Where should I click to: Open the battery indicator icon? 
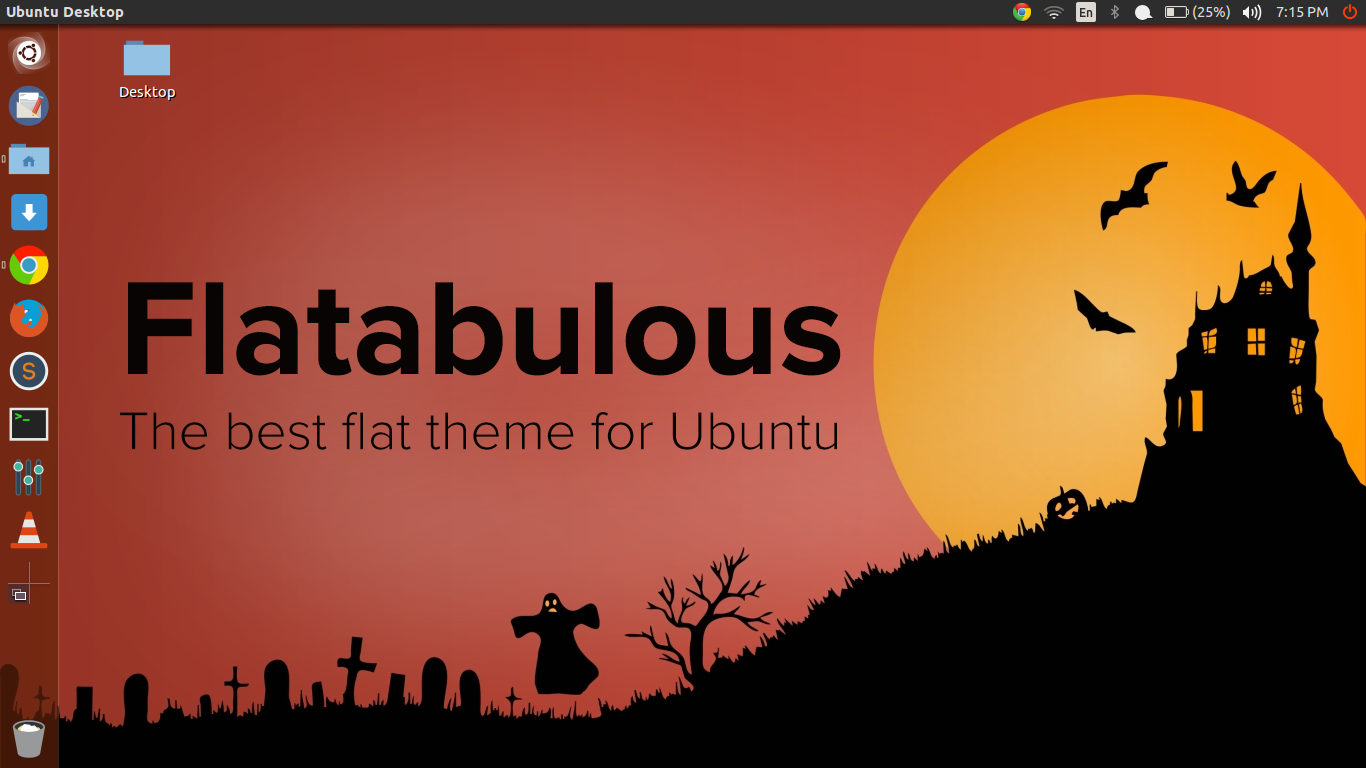1176,12
